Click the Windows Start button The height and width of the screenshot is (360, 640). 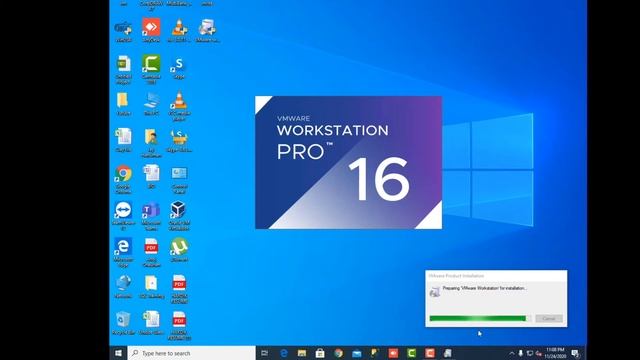(118, 353)
